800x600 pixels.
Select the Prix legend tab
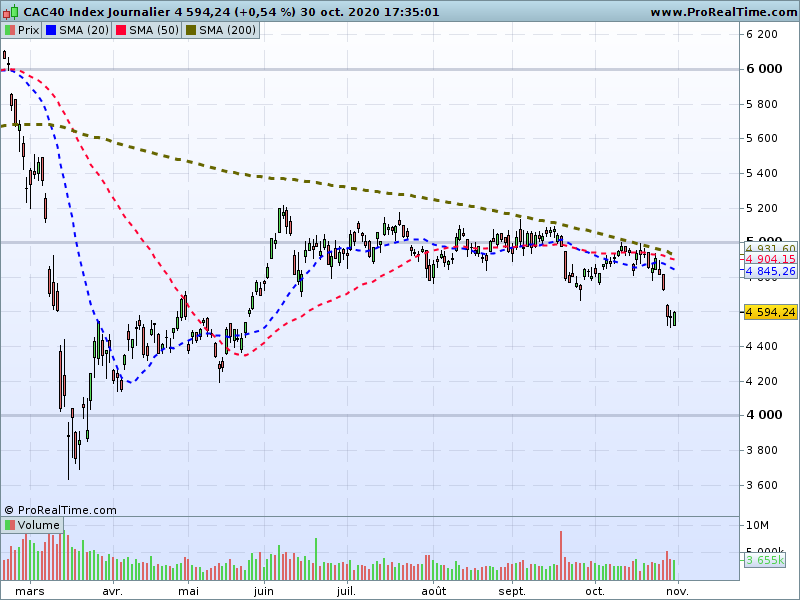21,30
